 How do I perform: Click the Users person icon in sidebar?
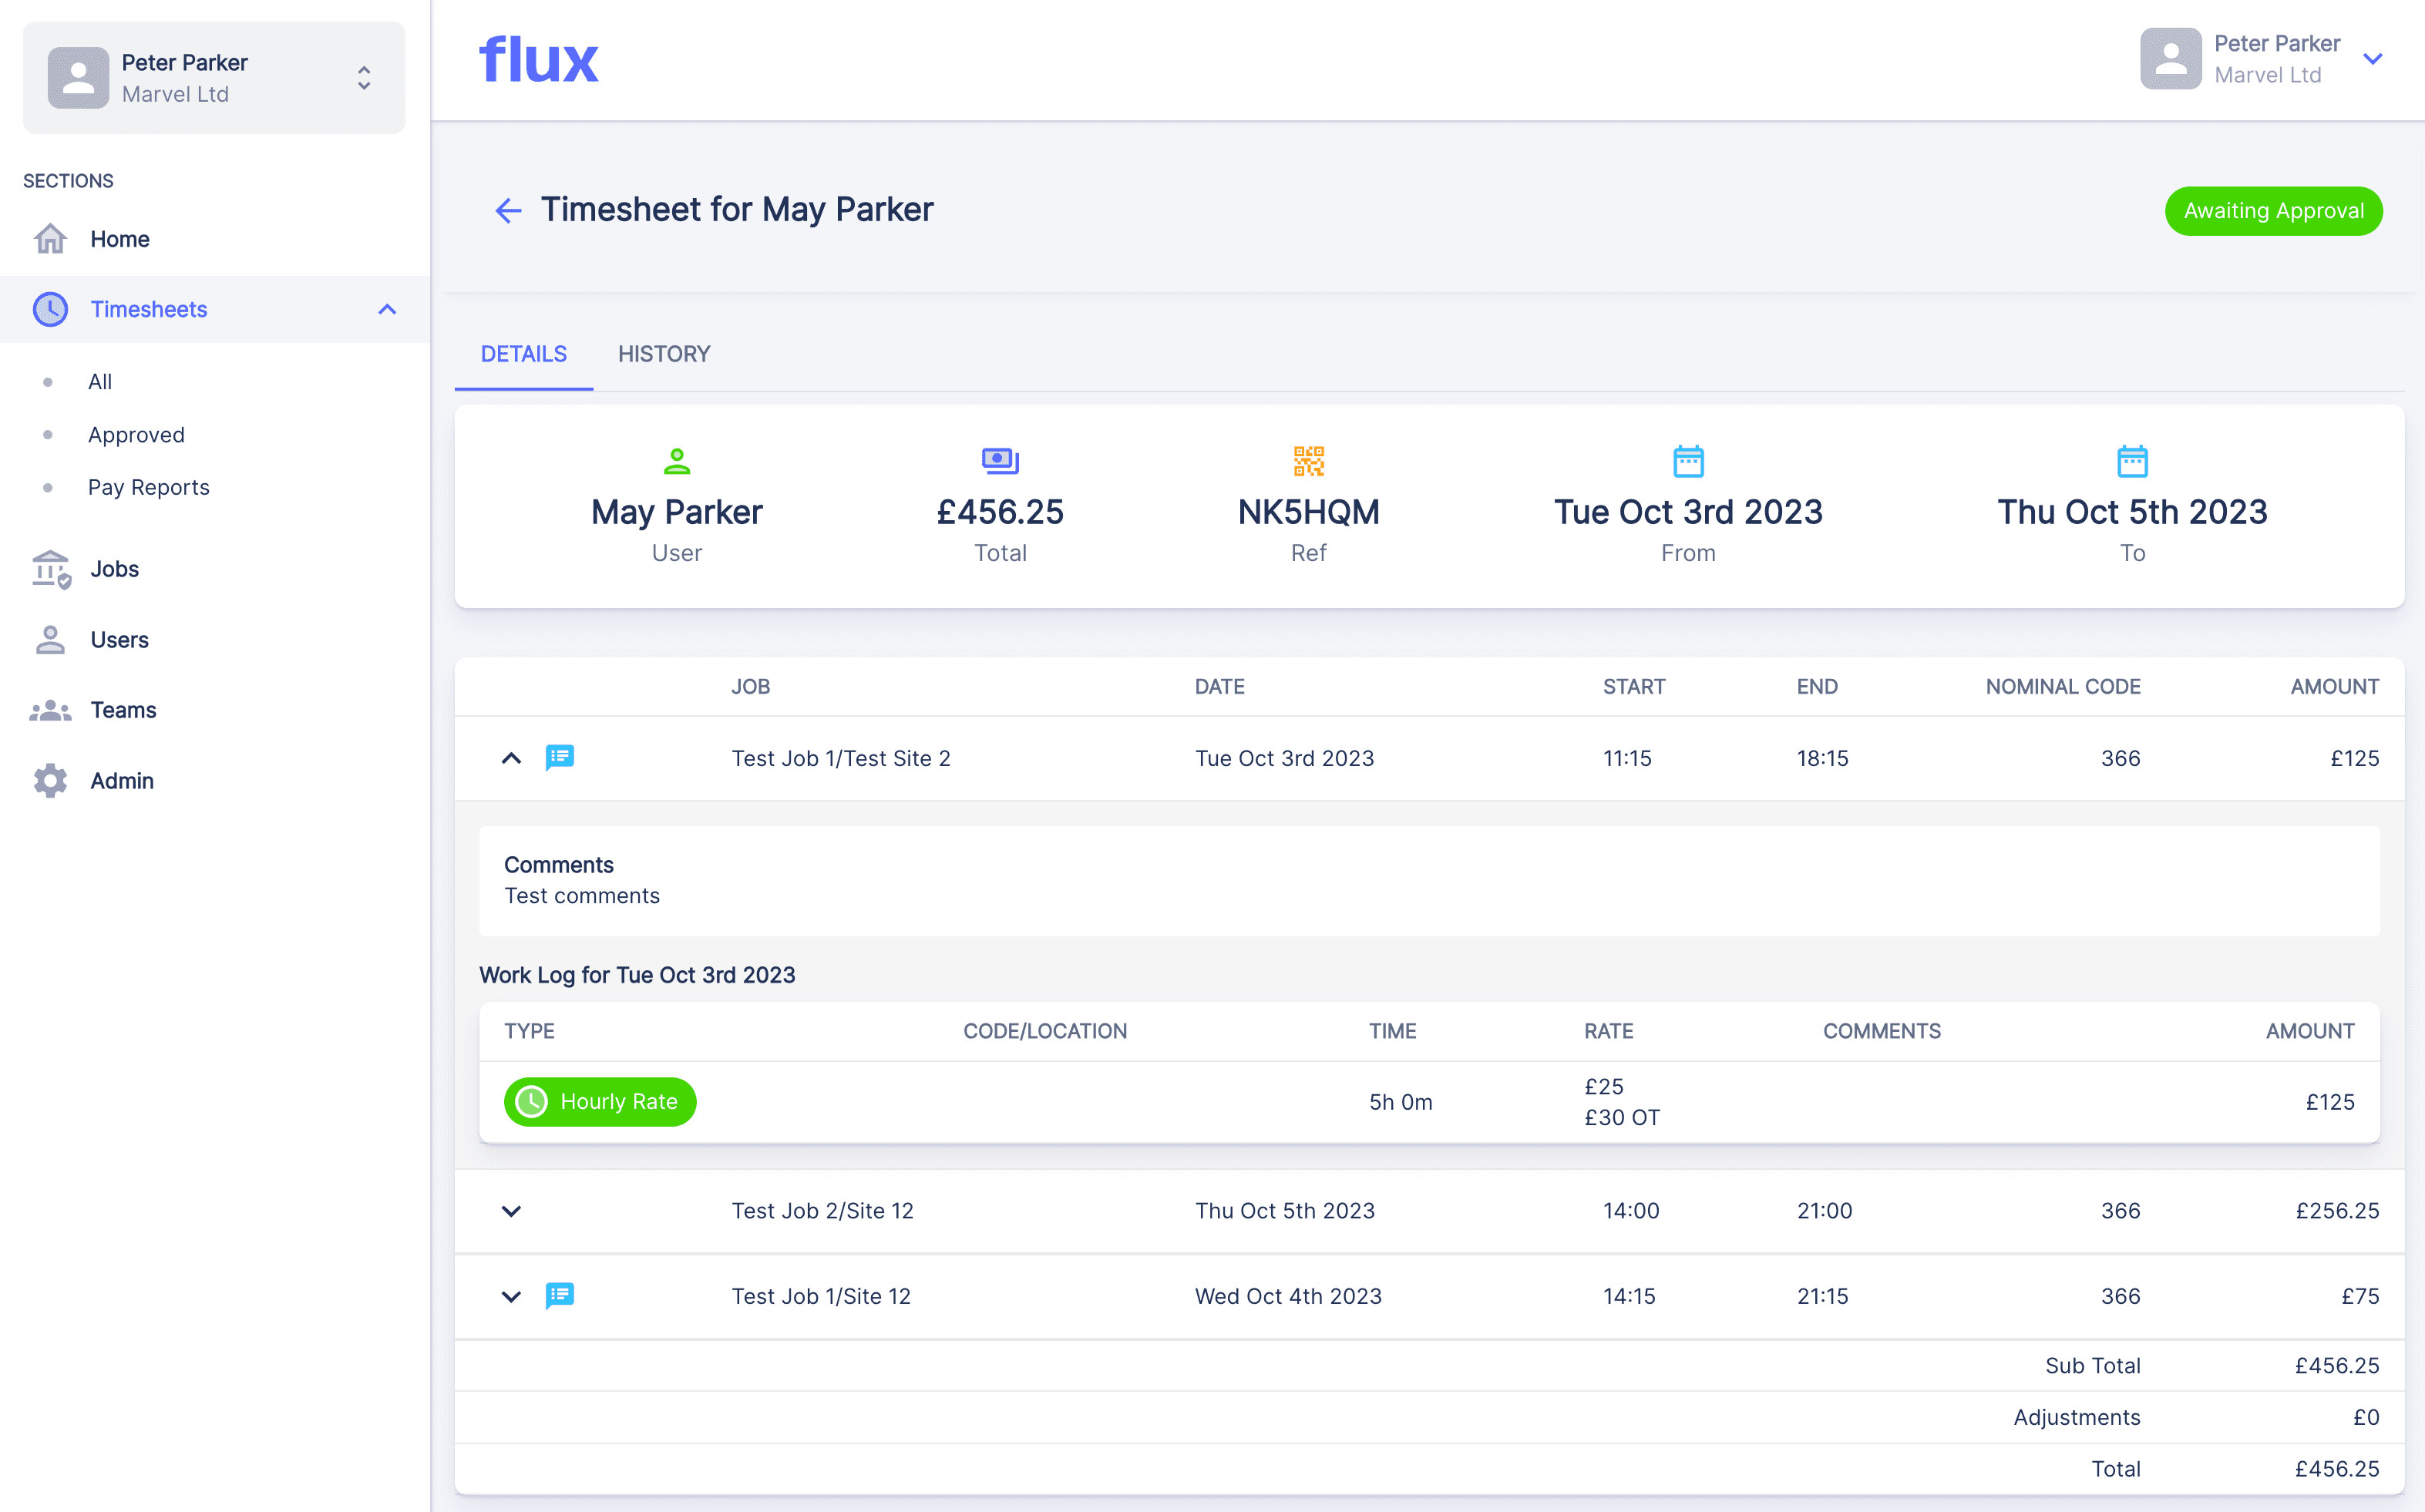click(50, 640)
